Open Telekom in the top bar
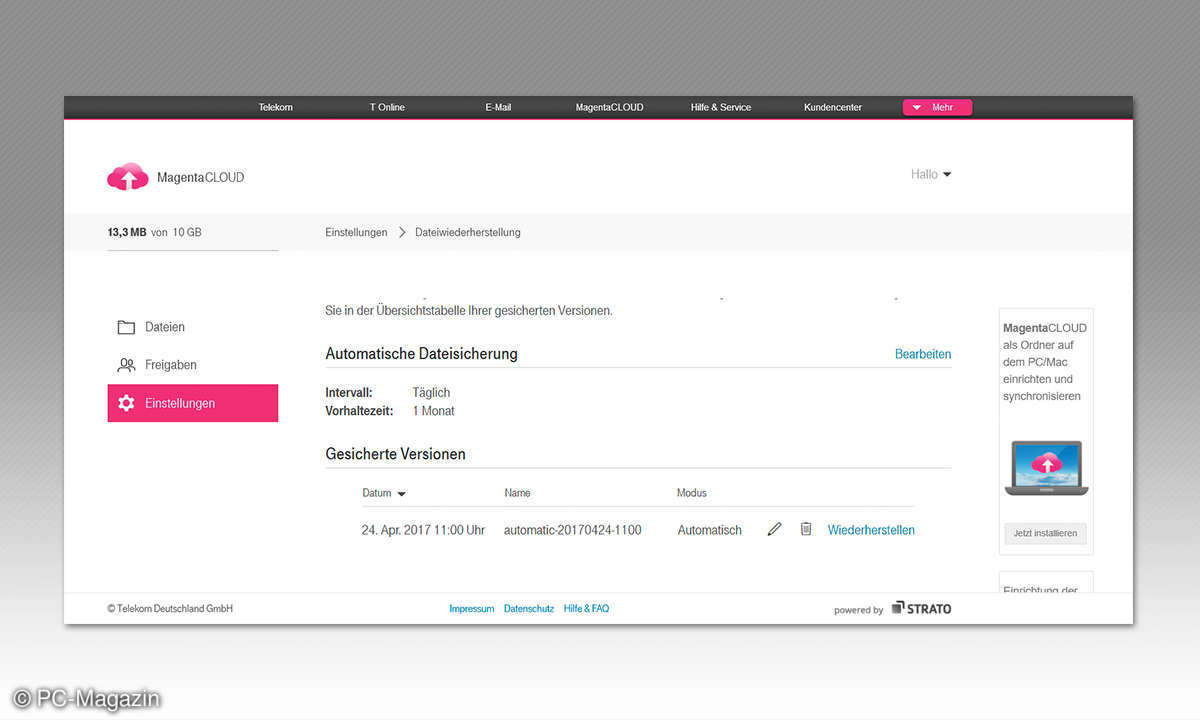 tap(276, 107)
